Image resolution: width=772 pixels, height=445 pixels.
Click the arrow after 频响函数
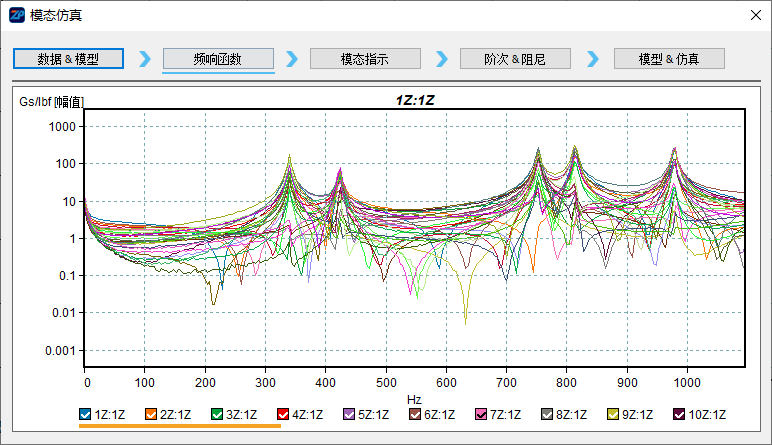(x=292, y=59)
